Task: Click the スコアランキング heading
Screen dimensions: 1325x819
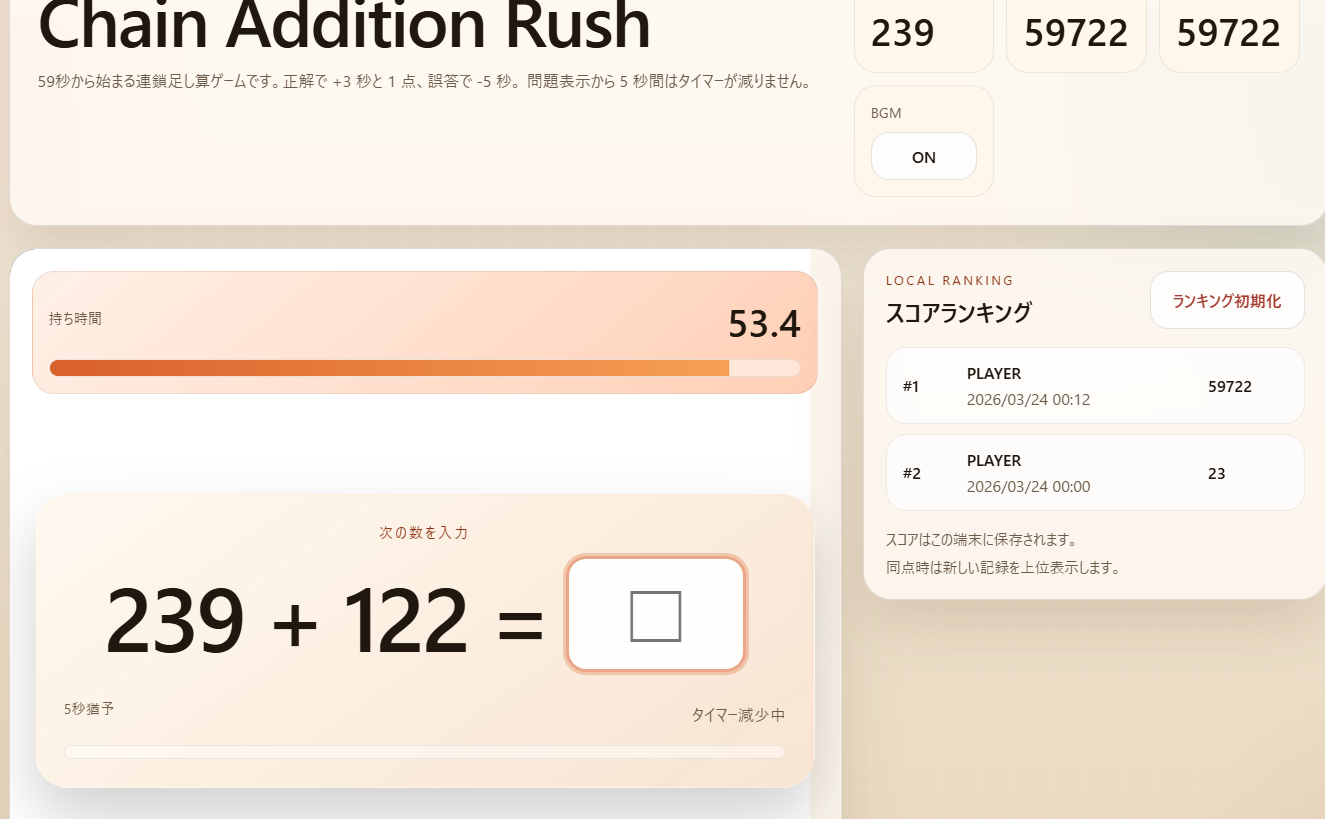Action: (x=958, y=313)
